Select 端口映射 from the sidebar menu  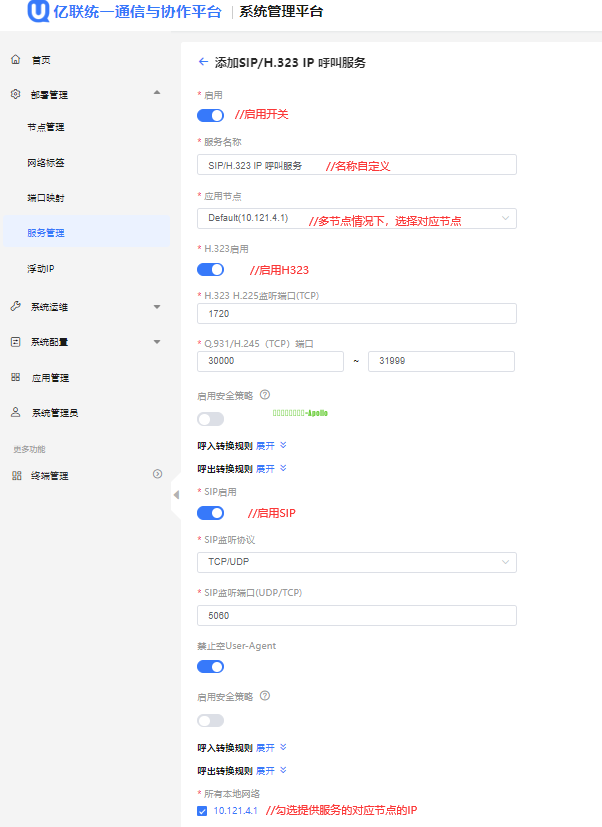(x=46, y=198)
